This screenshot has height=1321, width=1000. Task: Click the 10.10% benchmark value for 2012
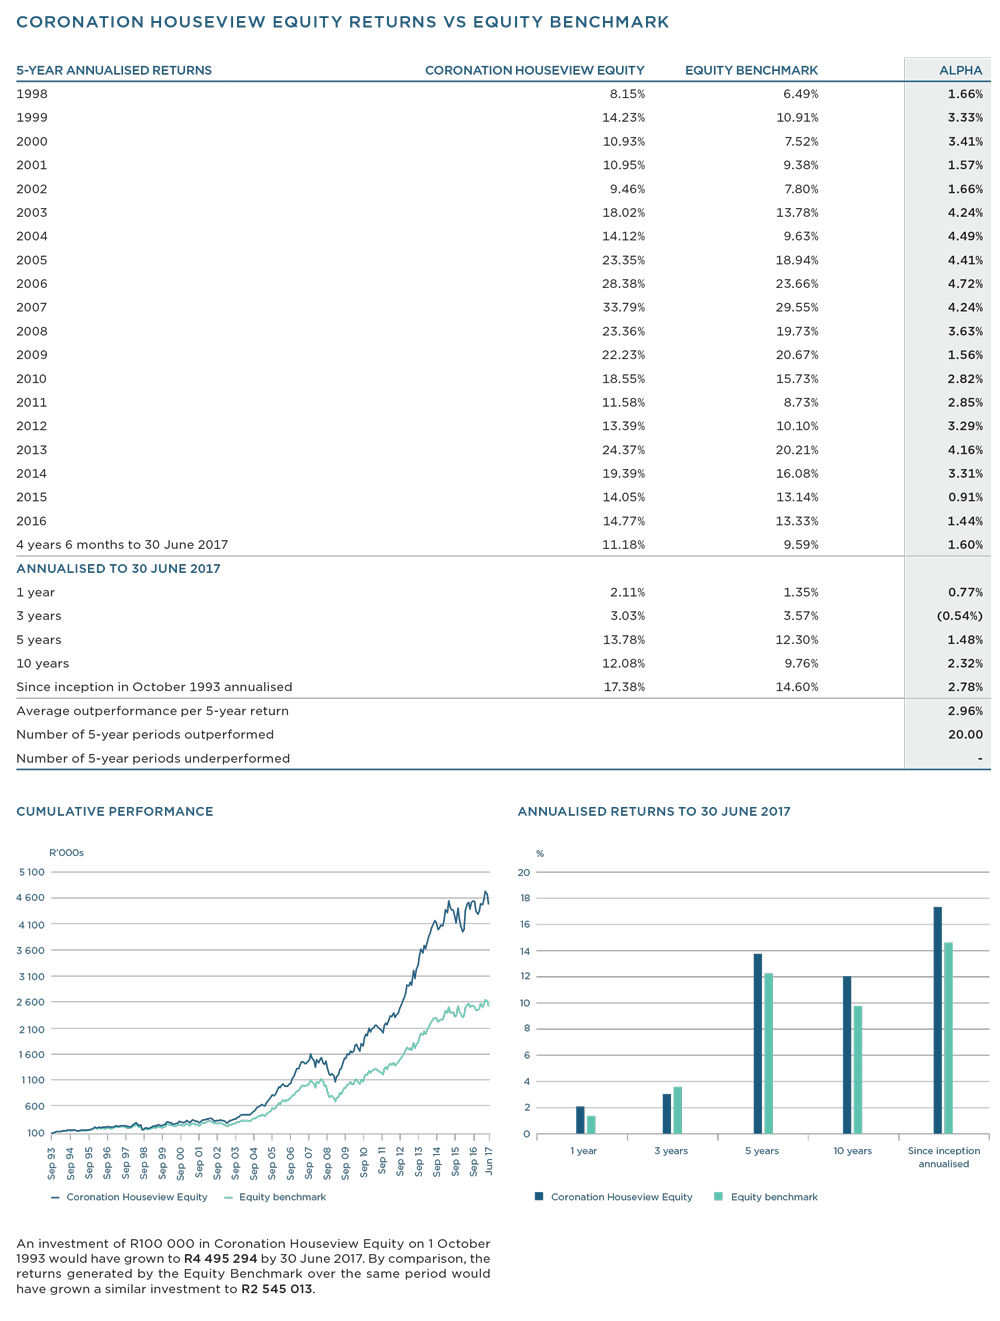click(797, 426)
